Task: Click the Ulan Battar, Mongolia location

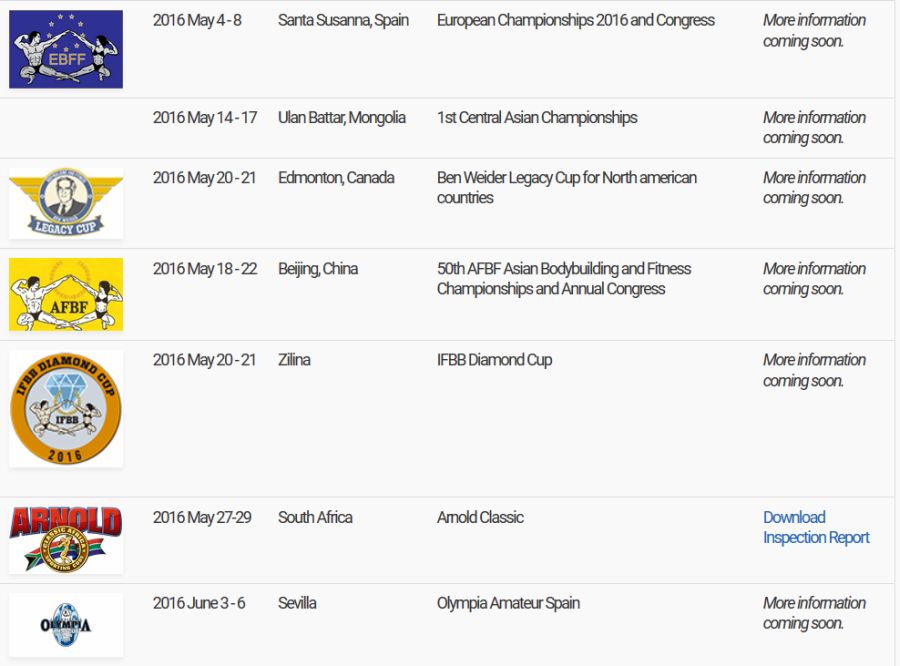Action: tap(342, 118)
